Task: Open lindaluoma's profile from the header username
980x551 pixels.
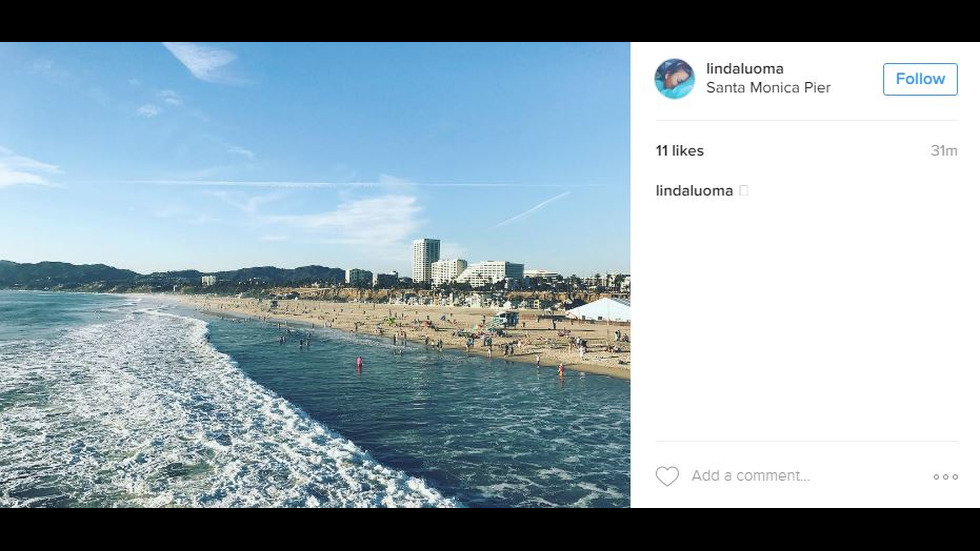Action: pyautogui.click(x=744, y=69)
